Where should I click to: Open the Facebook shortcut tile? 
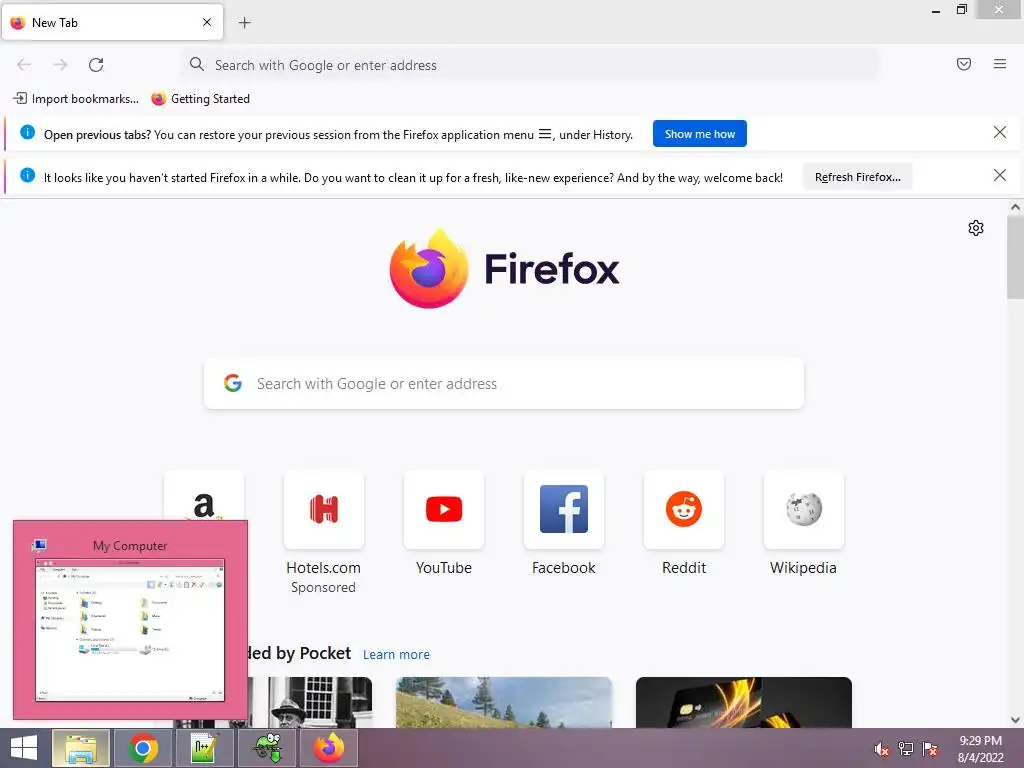coord(564,509)
